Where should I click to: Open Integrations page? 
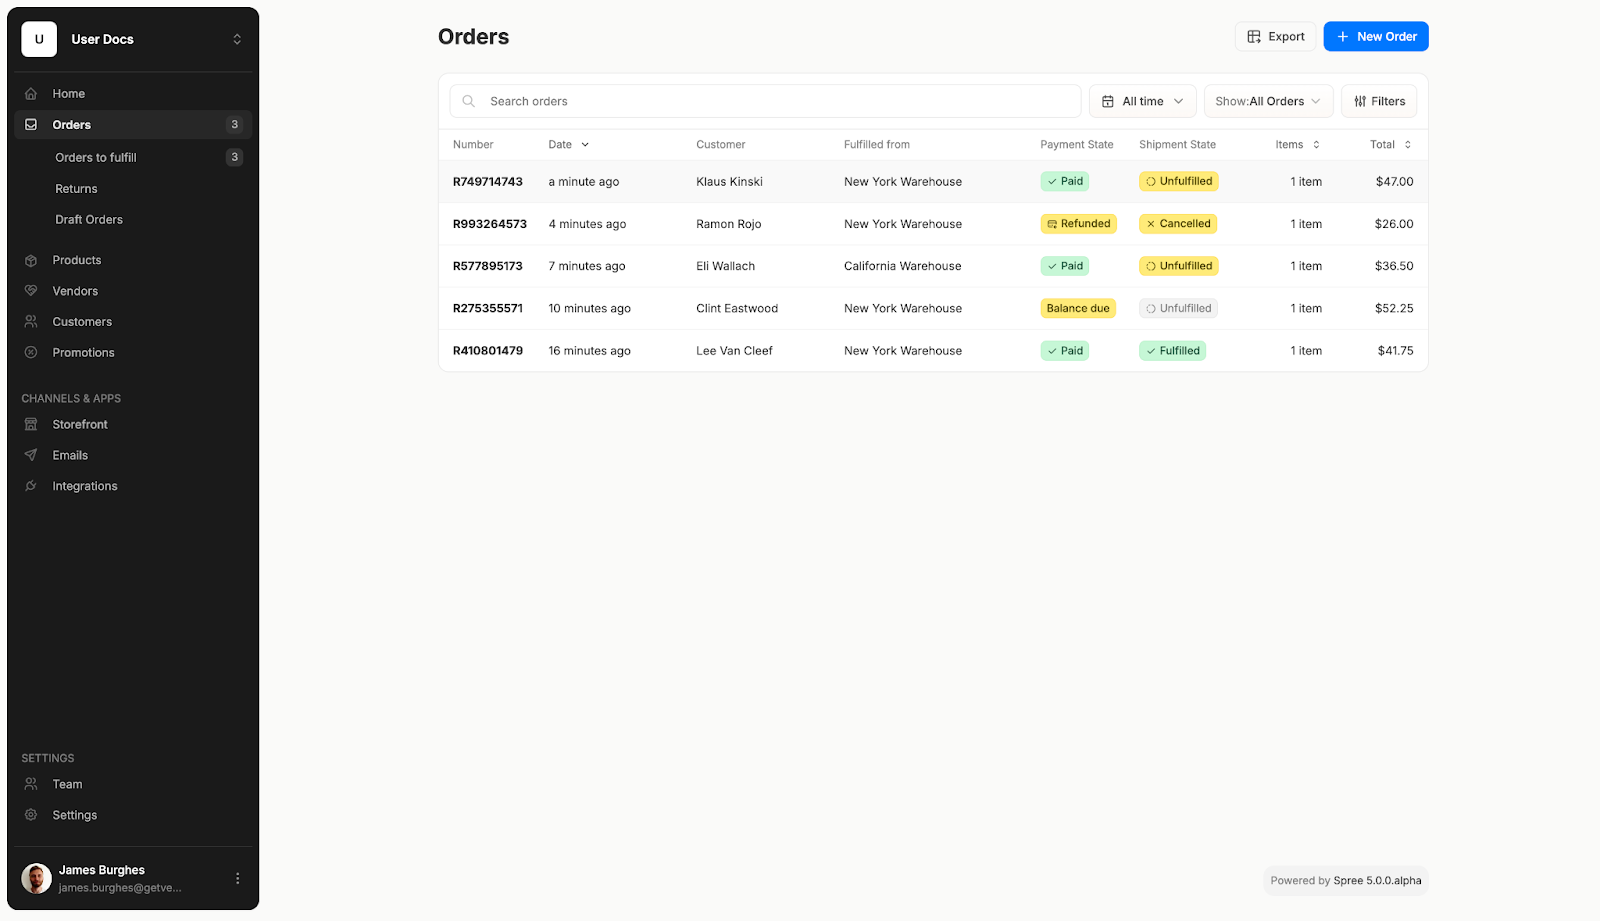click(x=85, y=486)
